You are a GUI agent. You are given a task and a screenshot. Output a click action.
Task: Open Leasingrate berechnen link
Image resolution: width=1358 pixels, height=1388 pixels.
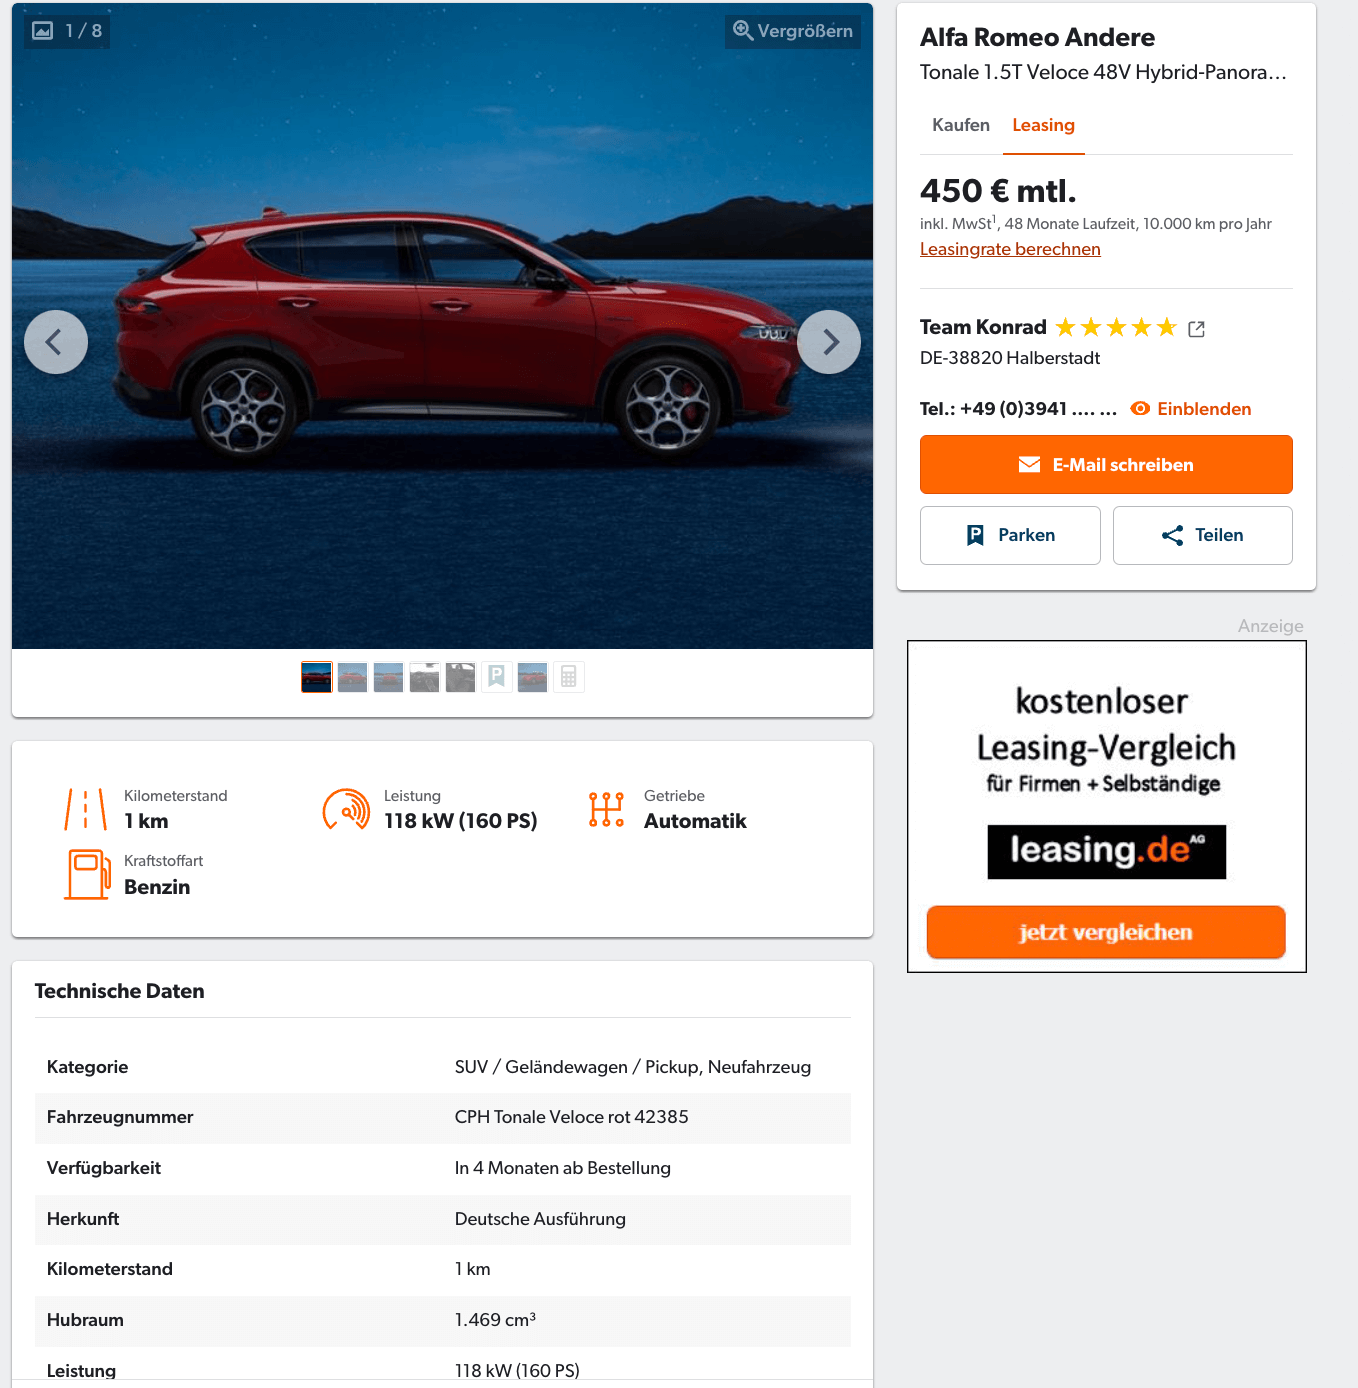click(x=1010, y=249)
